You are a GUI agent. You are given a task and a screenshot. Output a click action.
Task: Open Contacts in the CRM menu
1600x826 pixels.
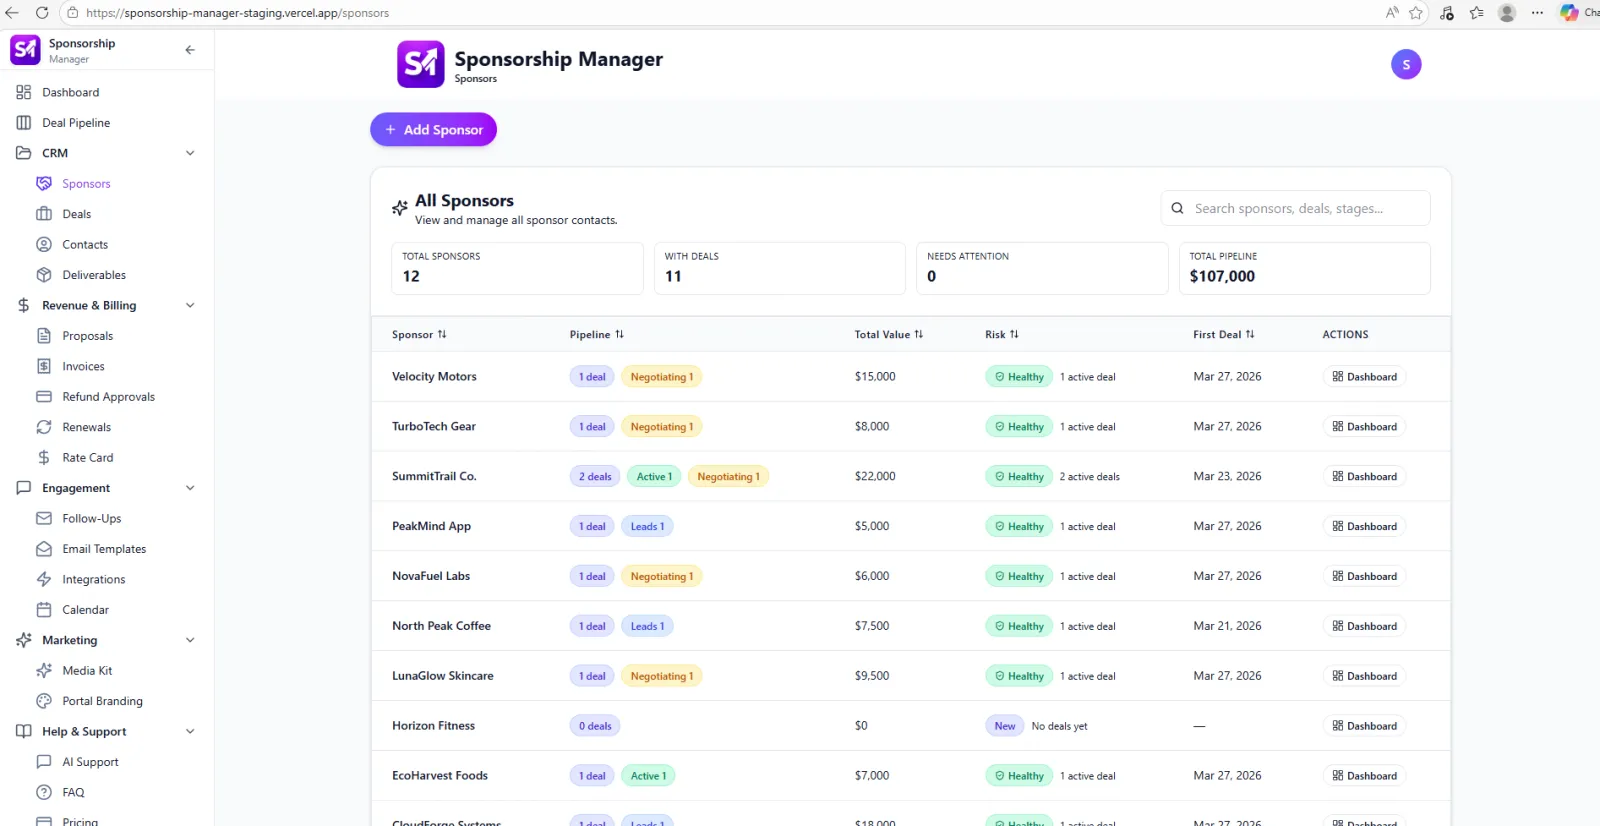pyautogui.click(x=85, y=244)
